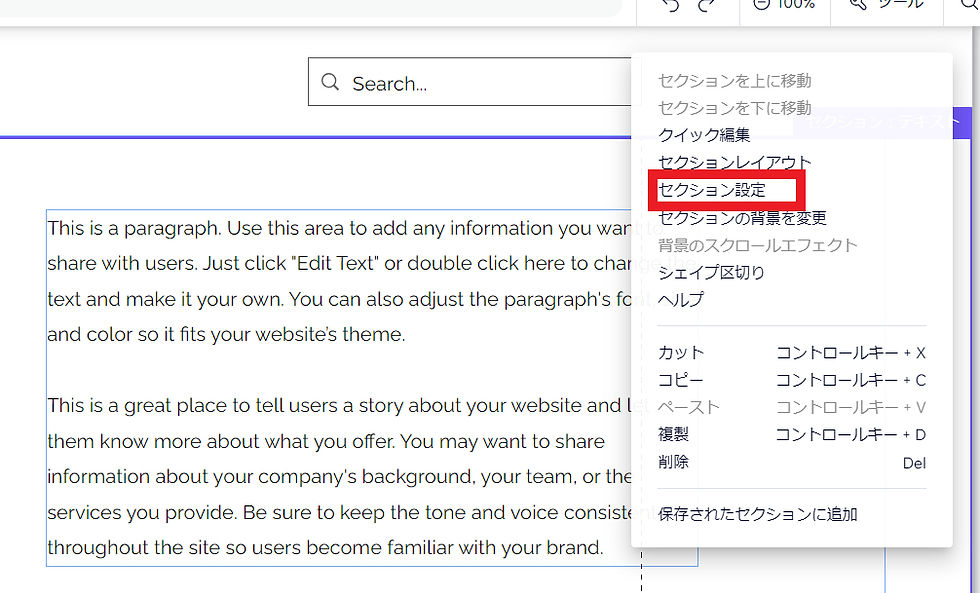This screenshot has width=980, height=593.
Task: Click inside the Search... input field
Action: (x=469, y=82)
